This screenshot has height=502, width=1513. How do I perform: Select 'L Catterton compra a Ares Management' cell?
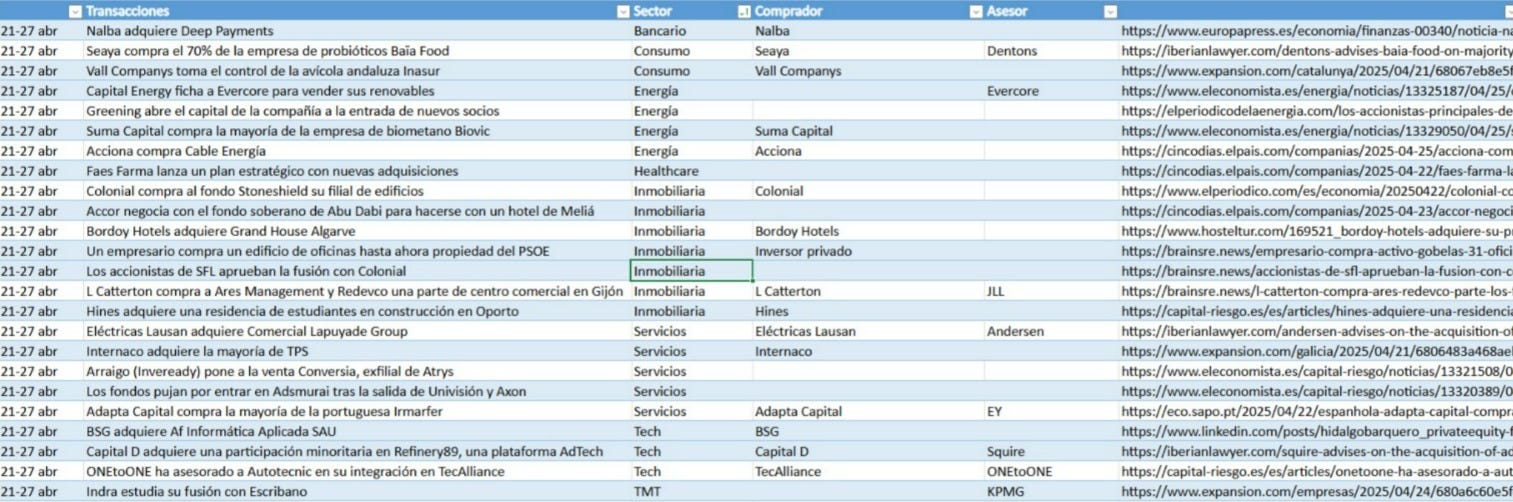tap(357, 291)
